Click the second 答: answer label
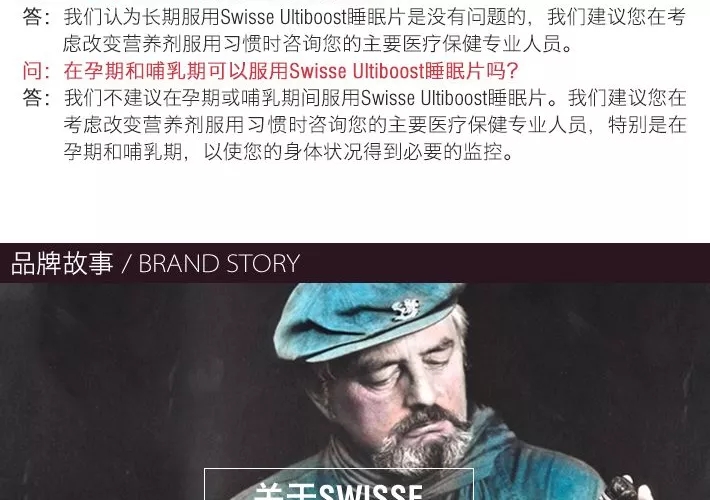Viewport: 710px width, 500px height. pos(37,98)
